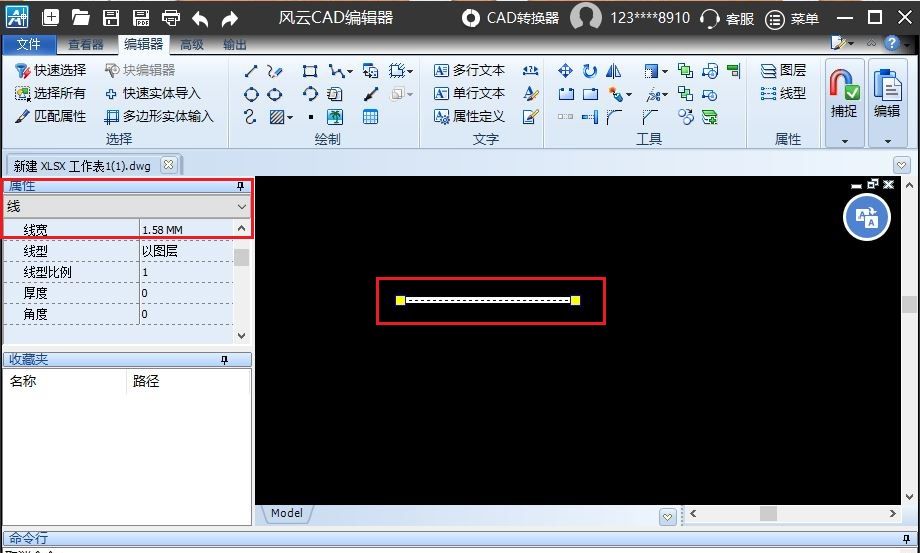This screenshot has height=553, width=920.
Task: Save the drawing with floppy icon
Action: tap(111, 18)
